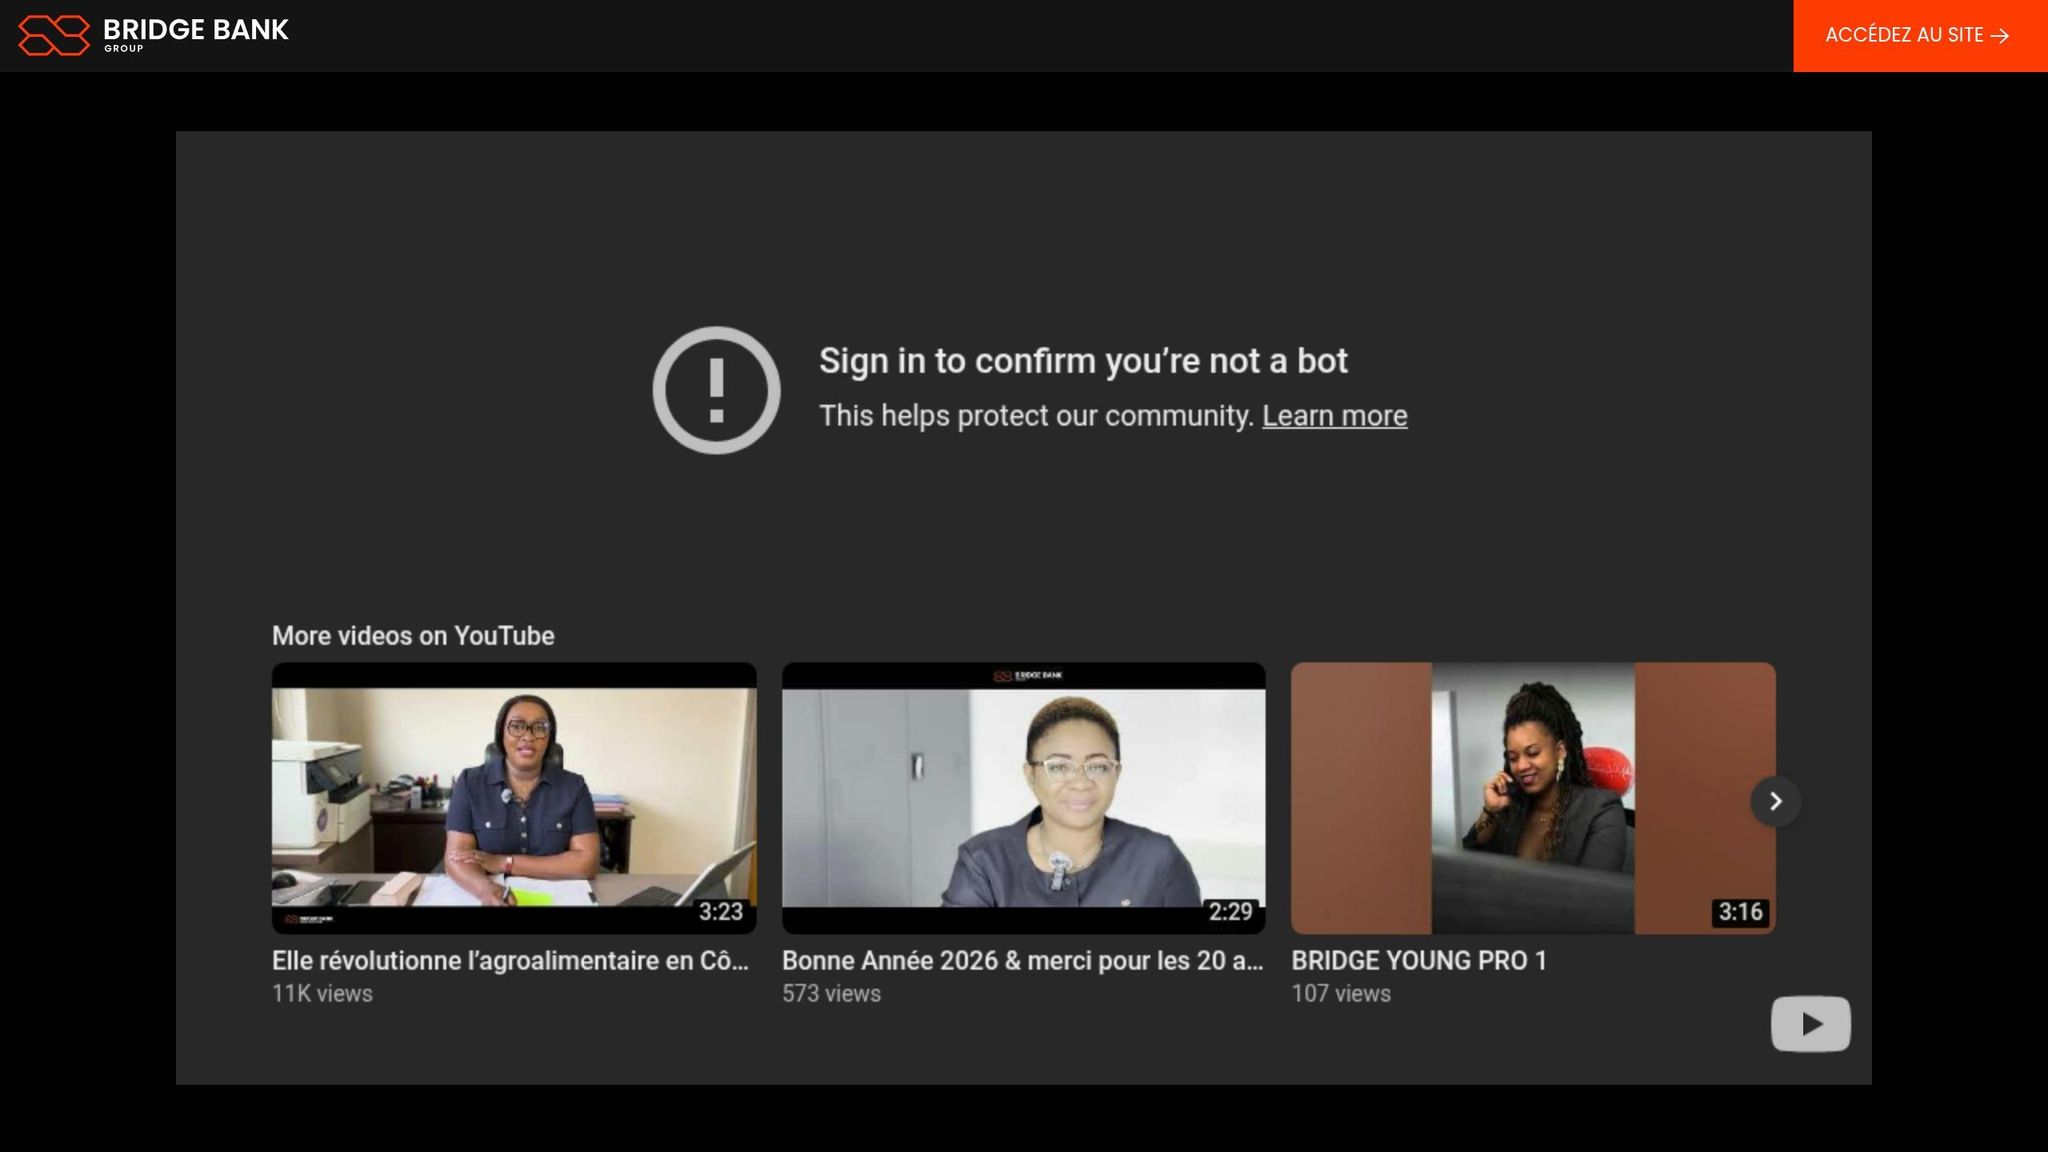Click the Bridge Bank Group wordmark
Viewport: 2048px width, 1152px height.
[196, 33]
